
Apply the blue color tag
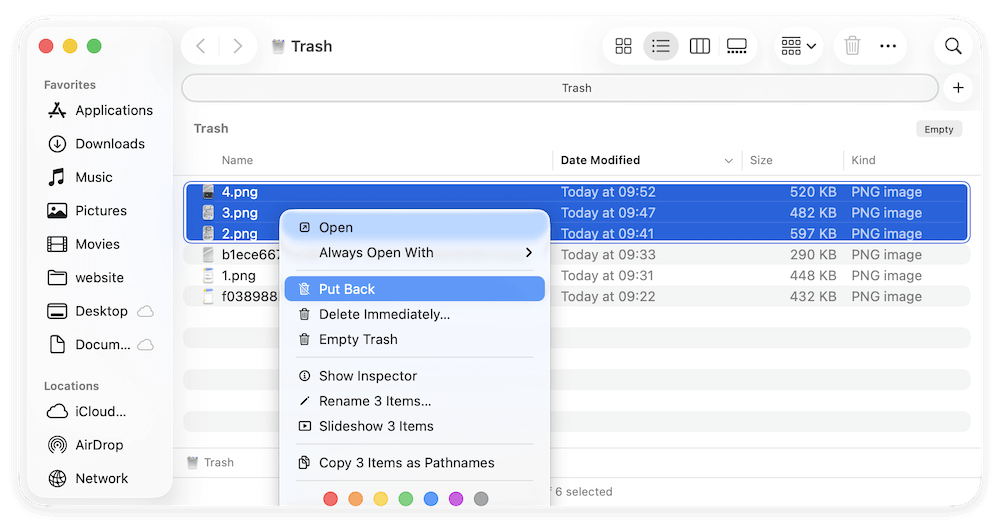[431, 499]
